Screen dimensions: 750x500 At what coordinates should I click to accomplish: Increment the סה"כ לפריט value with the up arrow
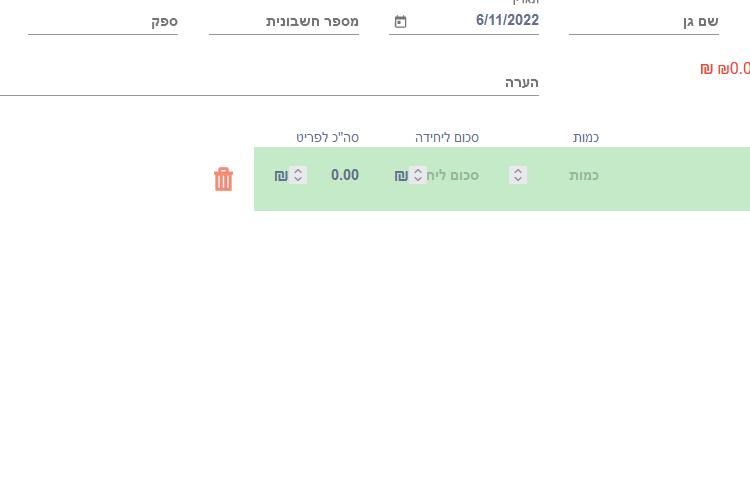(298, 171)
